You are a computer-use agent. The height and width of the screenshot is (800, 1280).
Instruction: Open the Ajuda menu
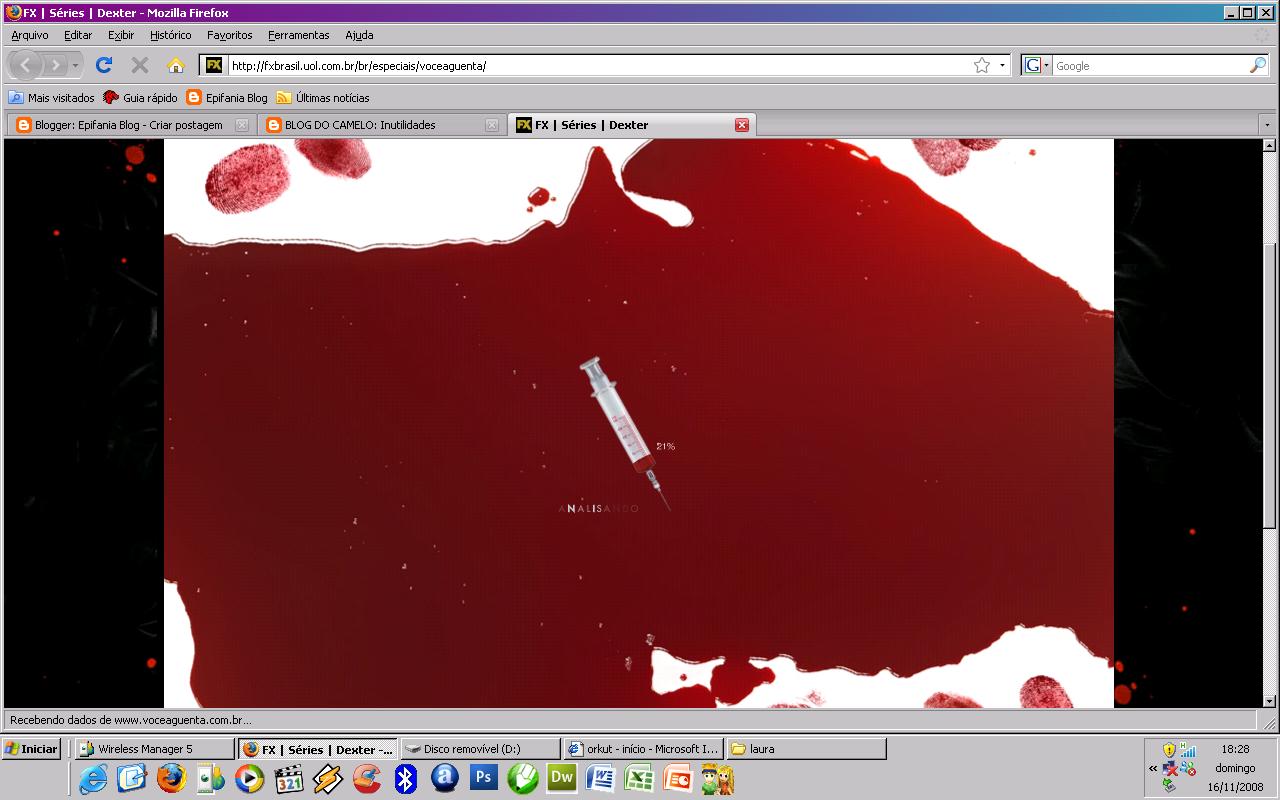click(x=359, y=35)
